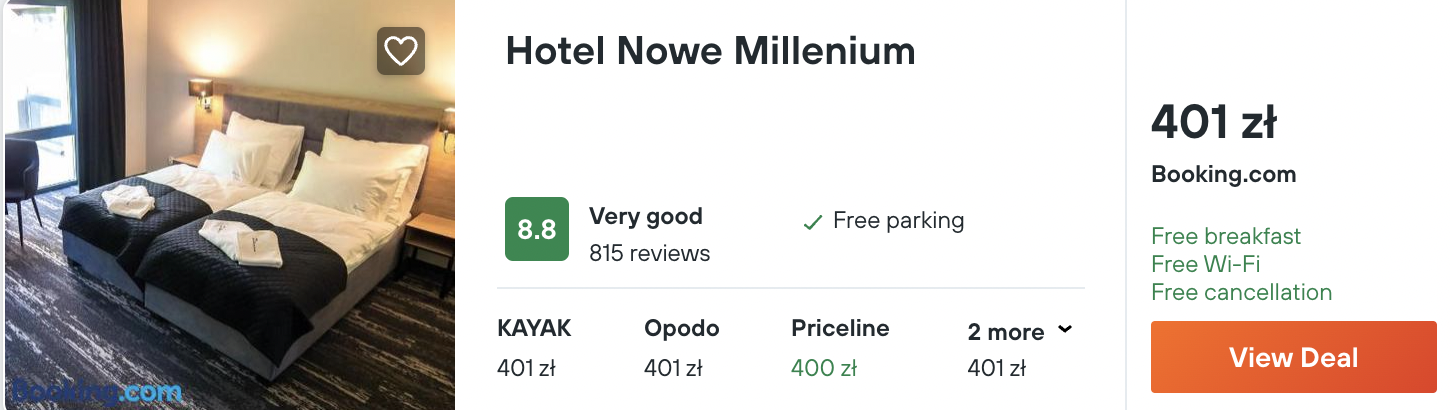Screen dimensions: 1450x410
Task: Click the green 8.8 rating badge
Action: click(x=537, y=229)
